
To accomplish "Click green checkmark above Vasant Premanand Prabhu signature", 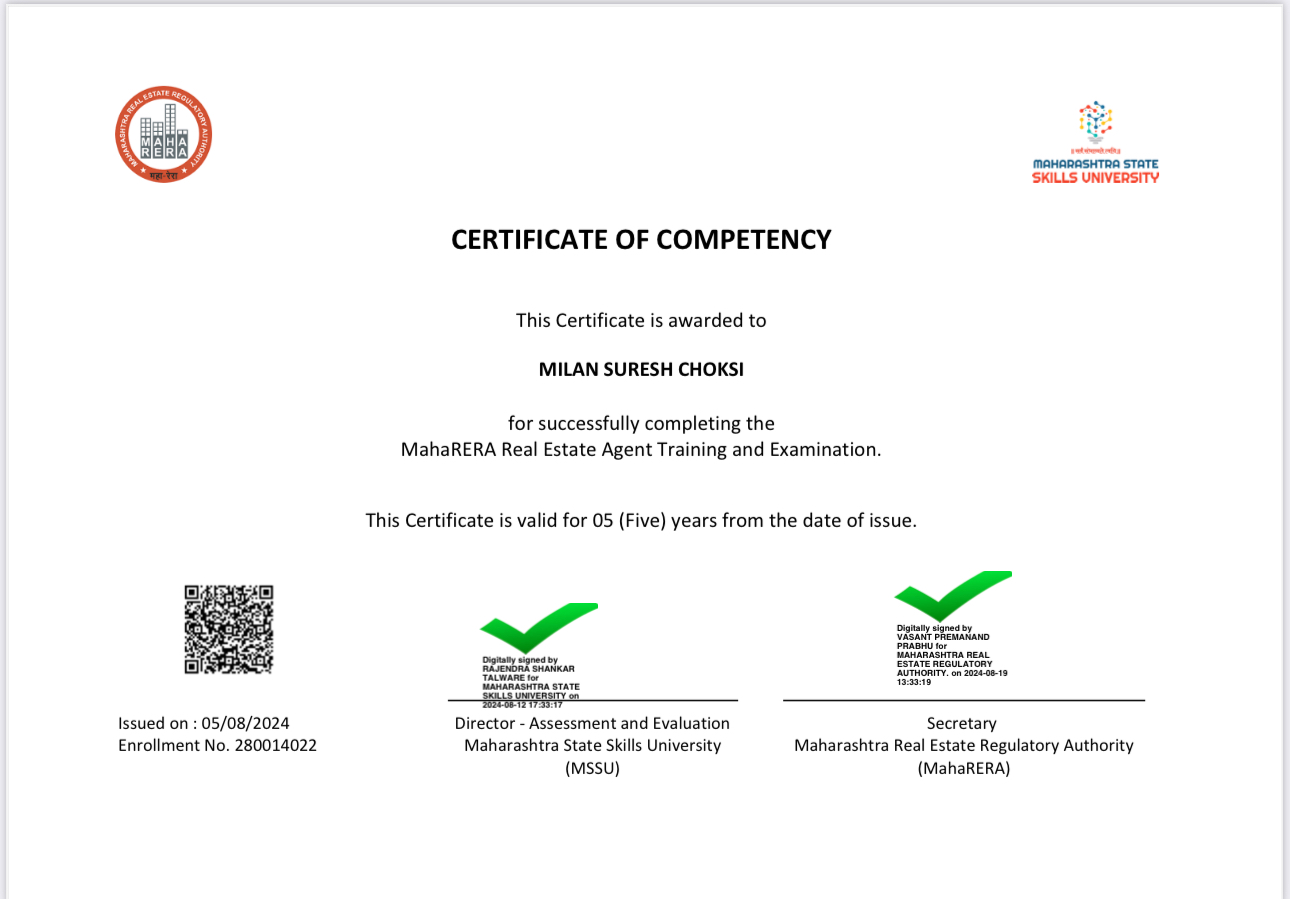I will point(951,595).
